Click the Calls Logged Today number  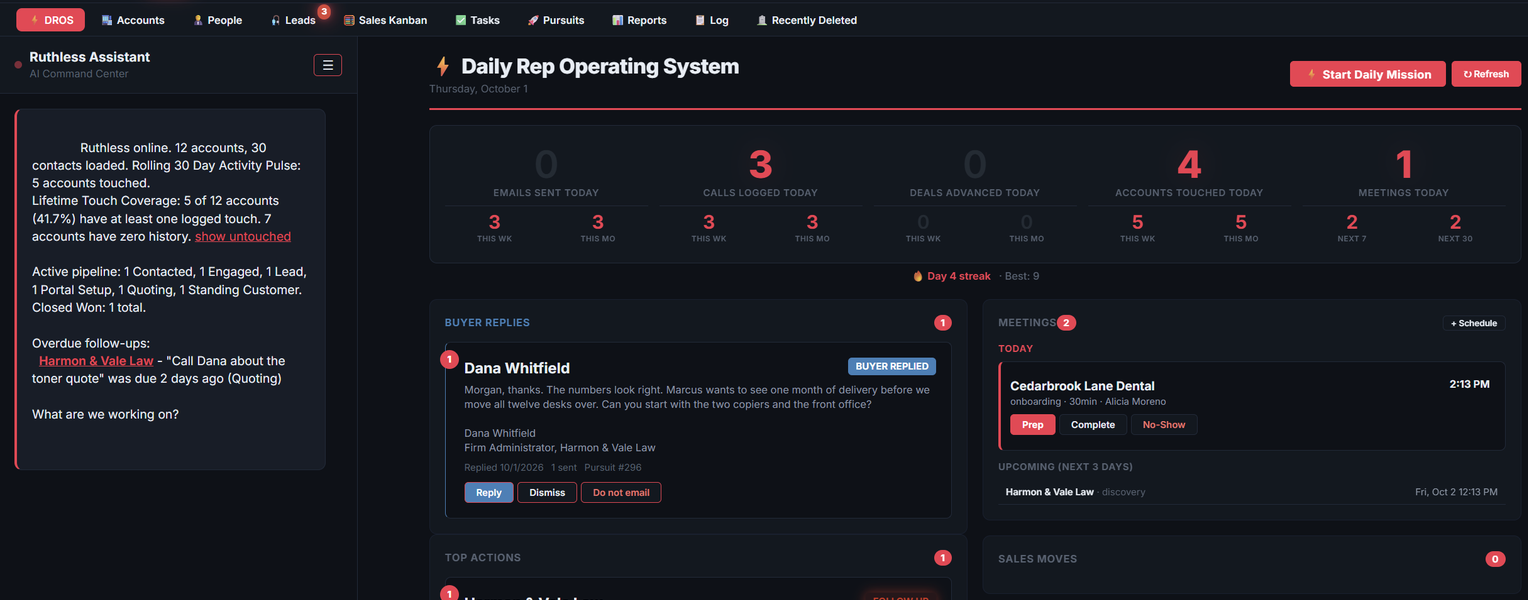(760, 164)
